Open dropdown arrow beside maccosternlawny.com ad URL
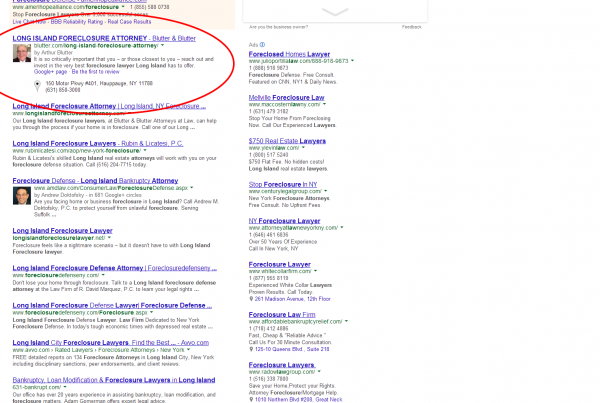The height and width of the screenshot is (403, 600). (x=324, y=104)
